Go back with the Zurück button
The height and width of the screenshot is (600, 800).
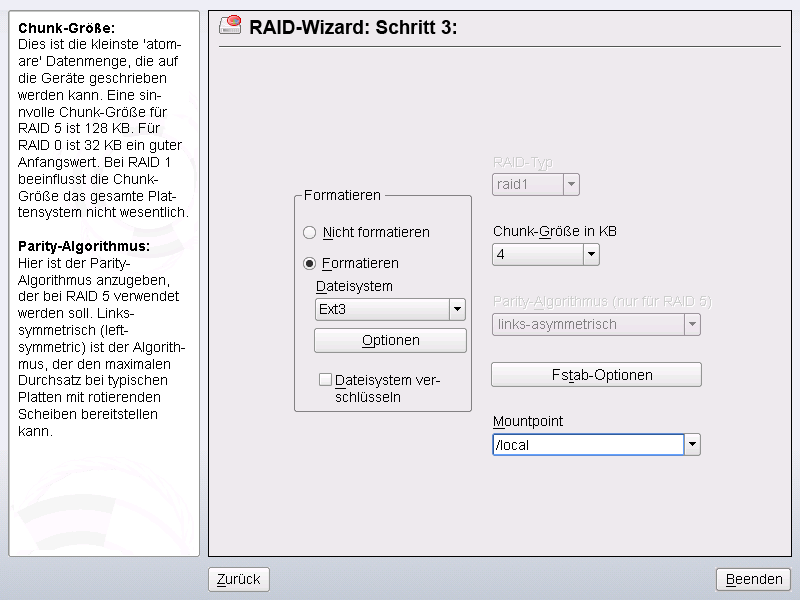[239, 579]
